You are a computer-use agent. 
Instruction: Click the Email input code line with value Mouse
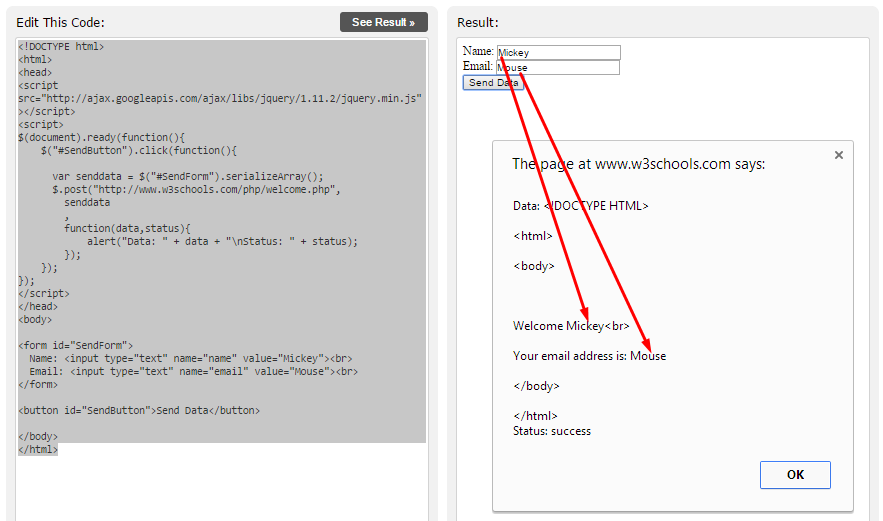tap(194, 371)
